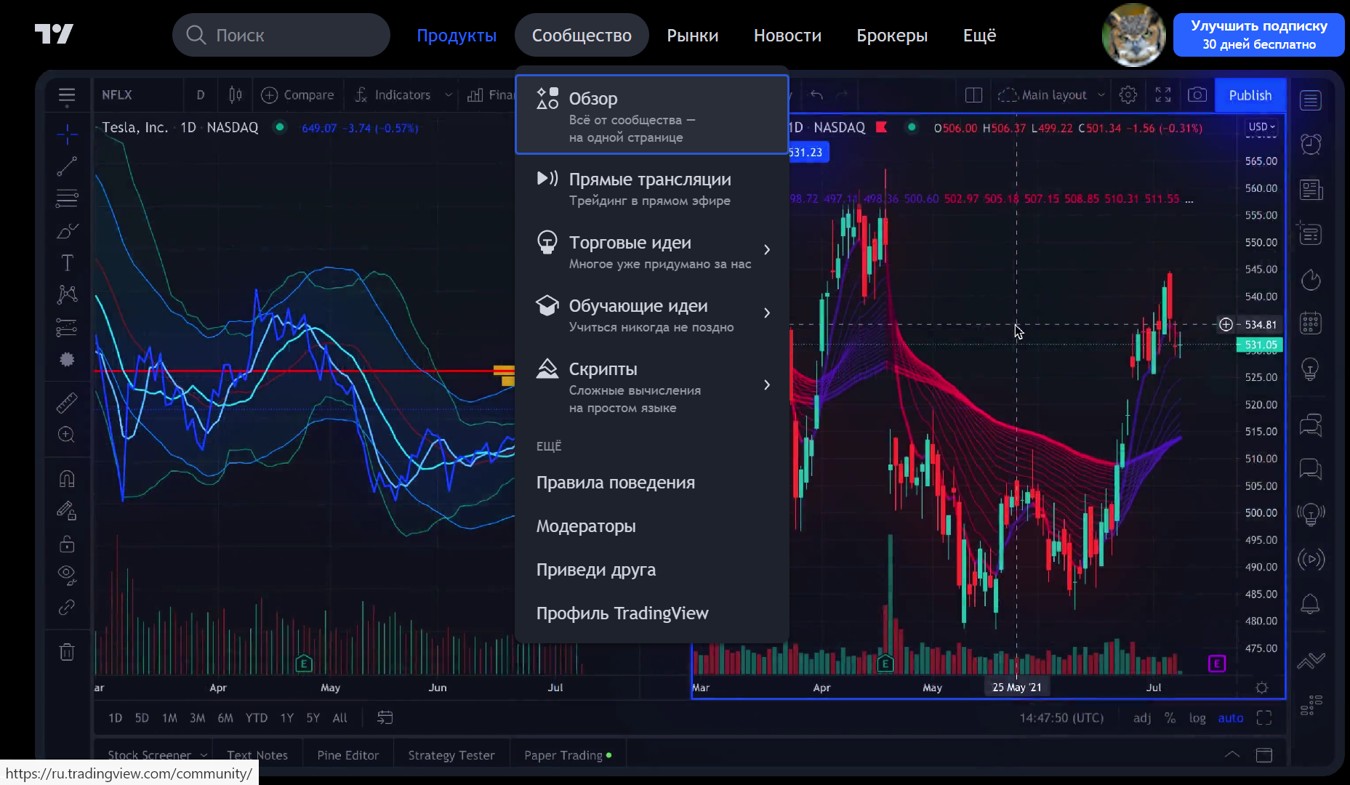Screen dimensions: 1350x785
Task: Open the Брокеры menu
Action: click(892, 35)
